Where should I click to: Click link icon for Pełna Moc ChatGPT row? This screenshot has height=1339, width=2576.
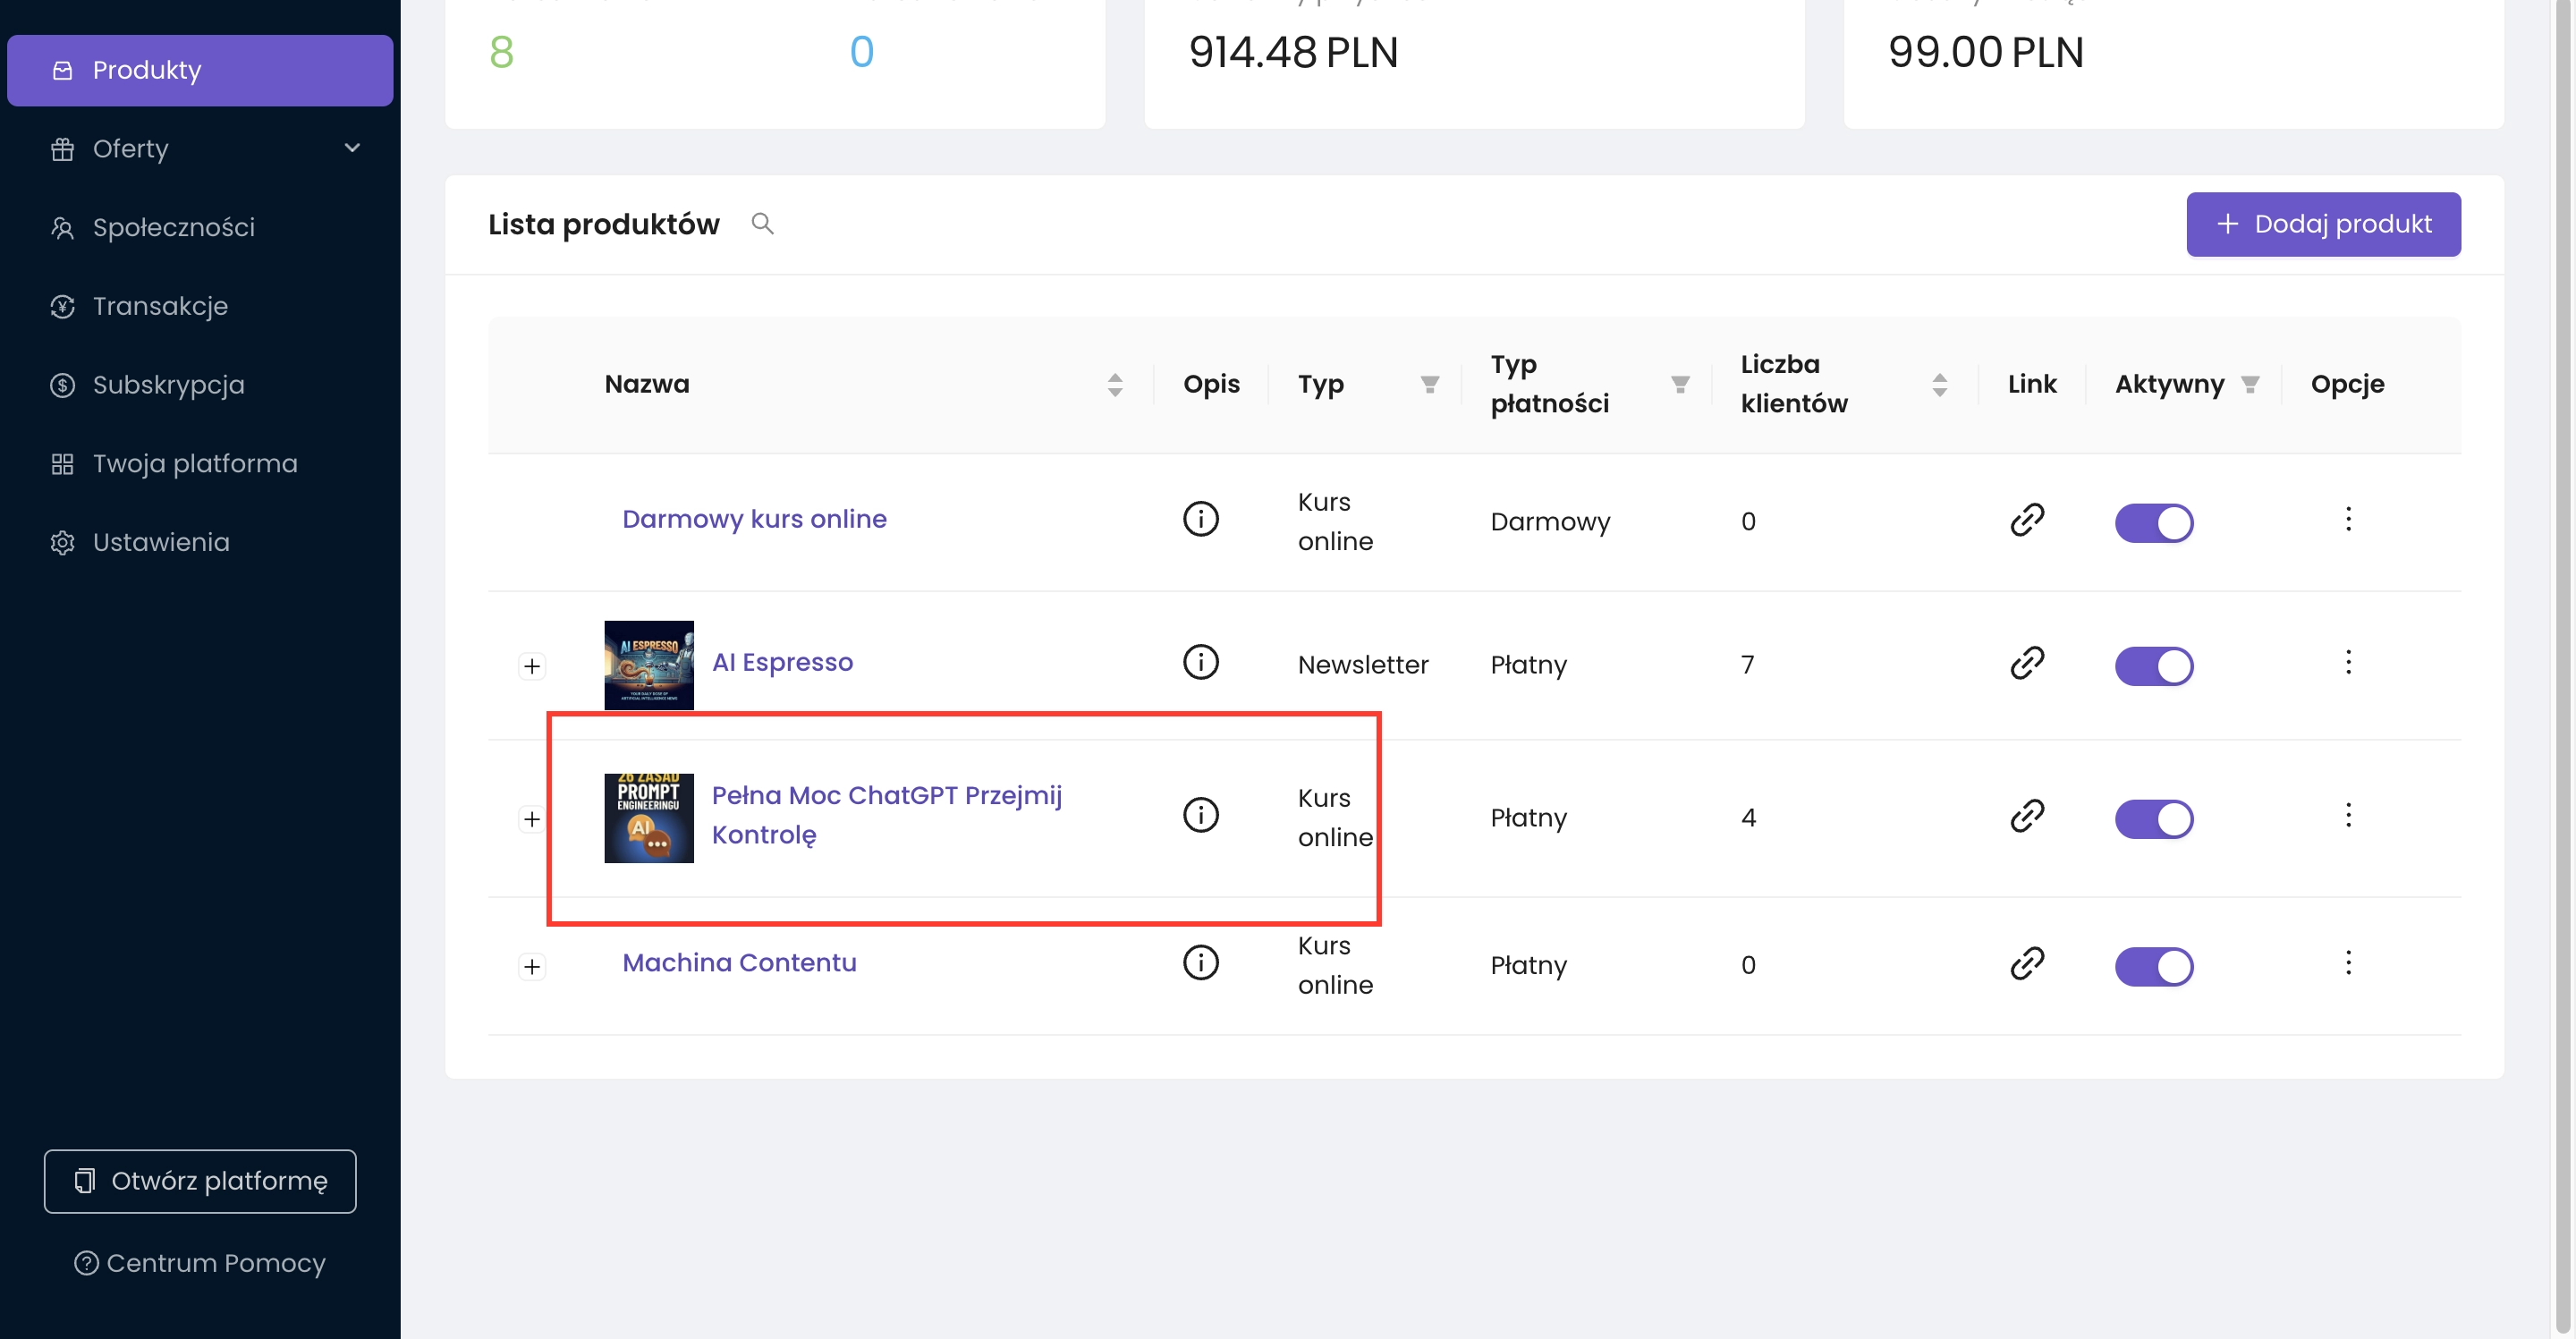[2026, 816]
